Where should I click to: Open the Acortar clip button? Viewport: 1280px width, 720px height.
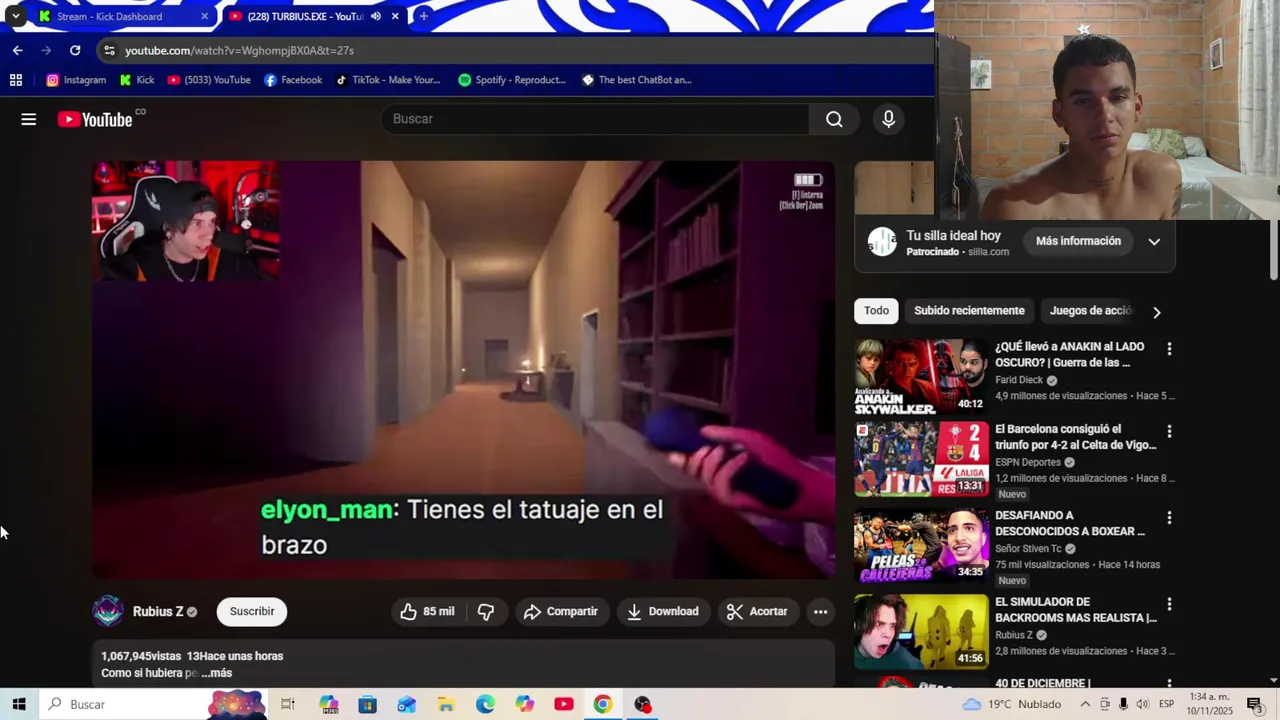pyautogui.click(x=757, y=611)
